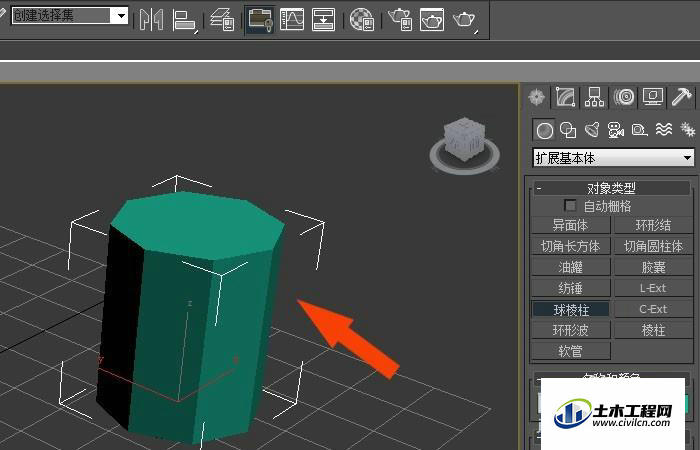Click the C-Ext button
The image size is (700, 450).
[654, 309]
